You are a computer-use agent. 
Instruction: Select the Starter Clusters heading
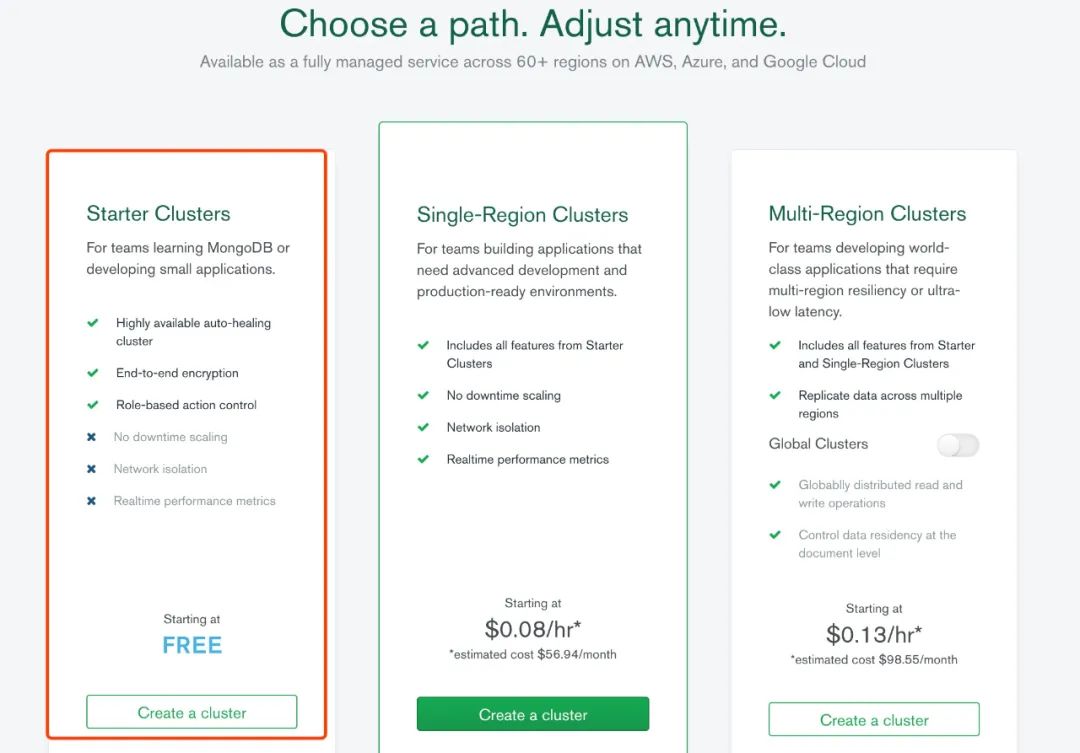(158, 214)
